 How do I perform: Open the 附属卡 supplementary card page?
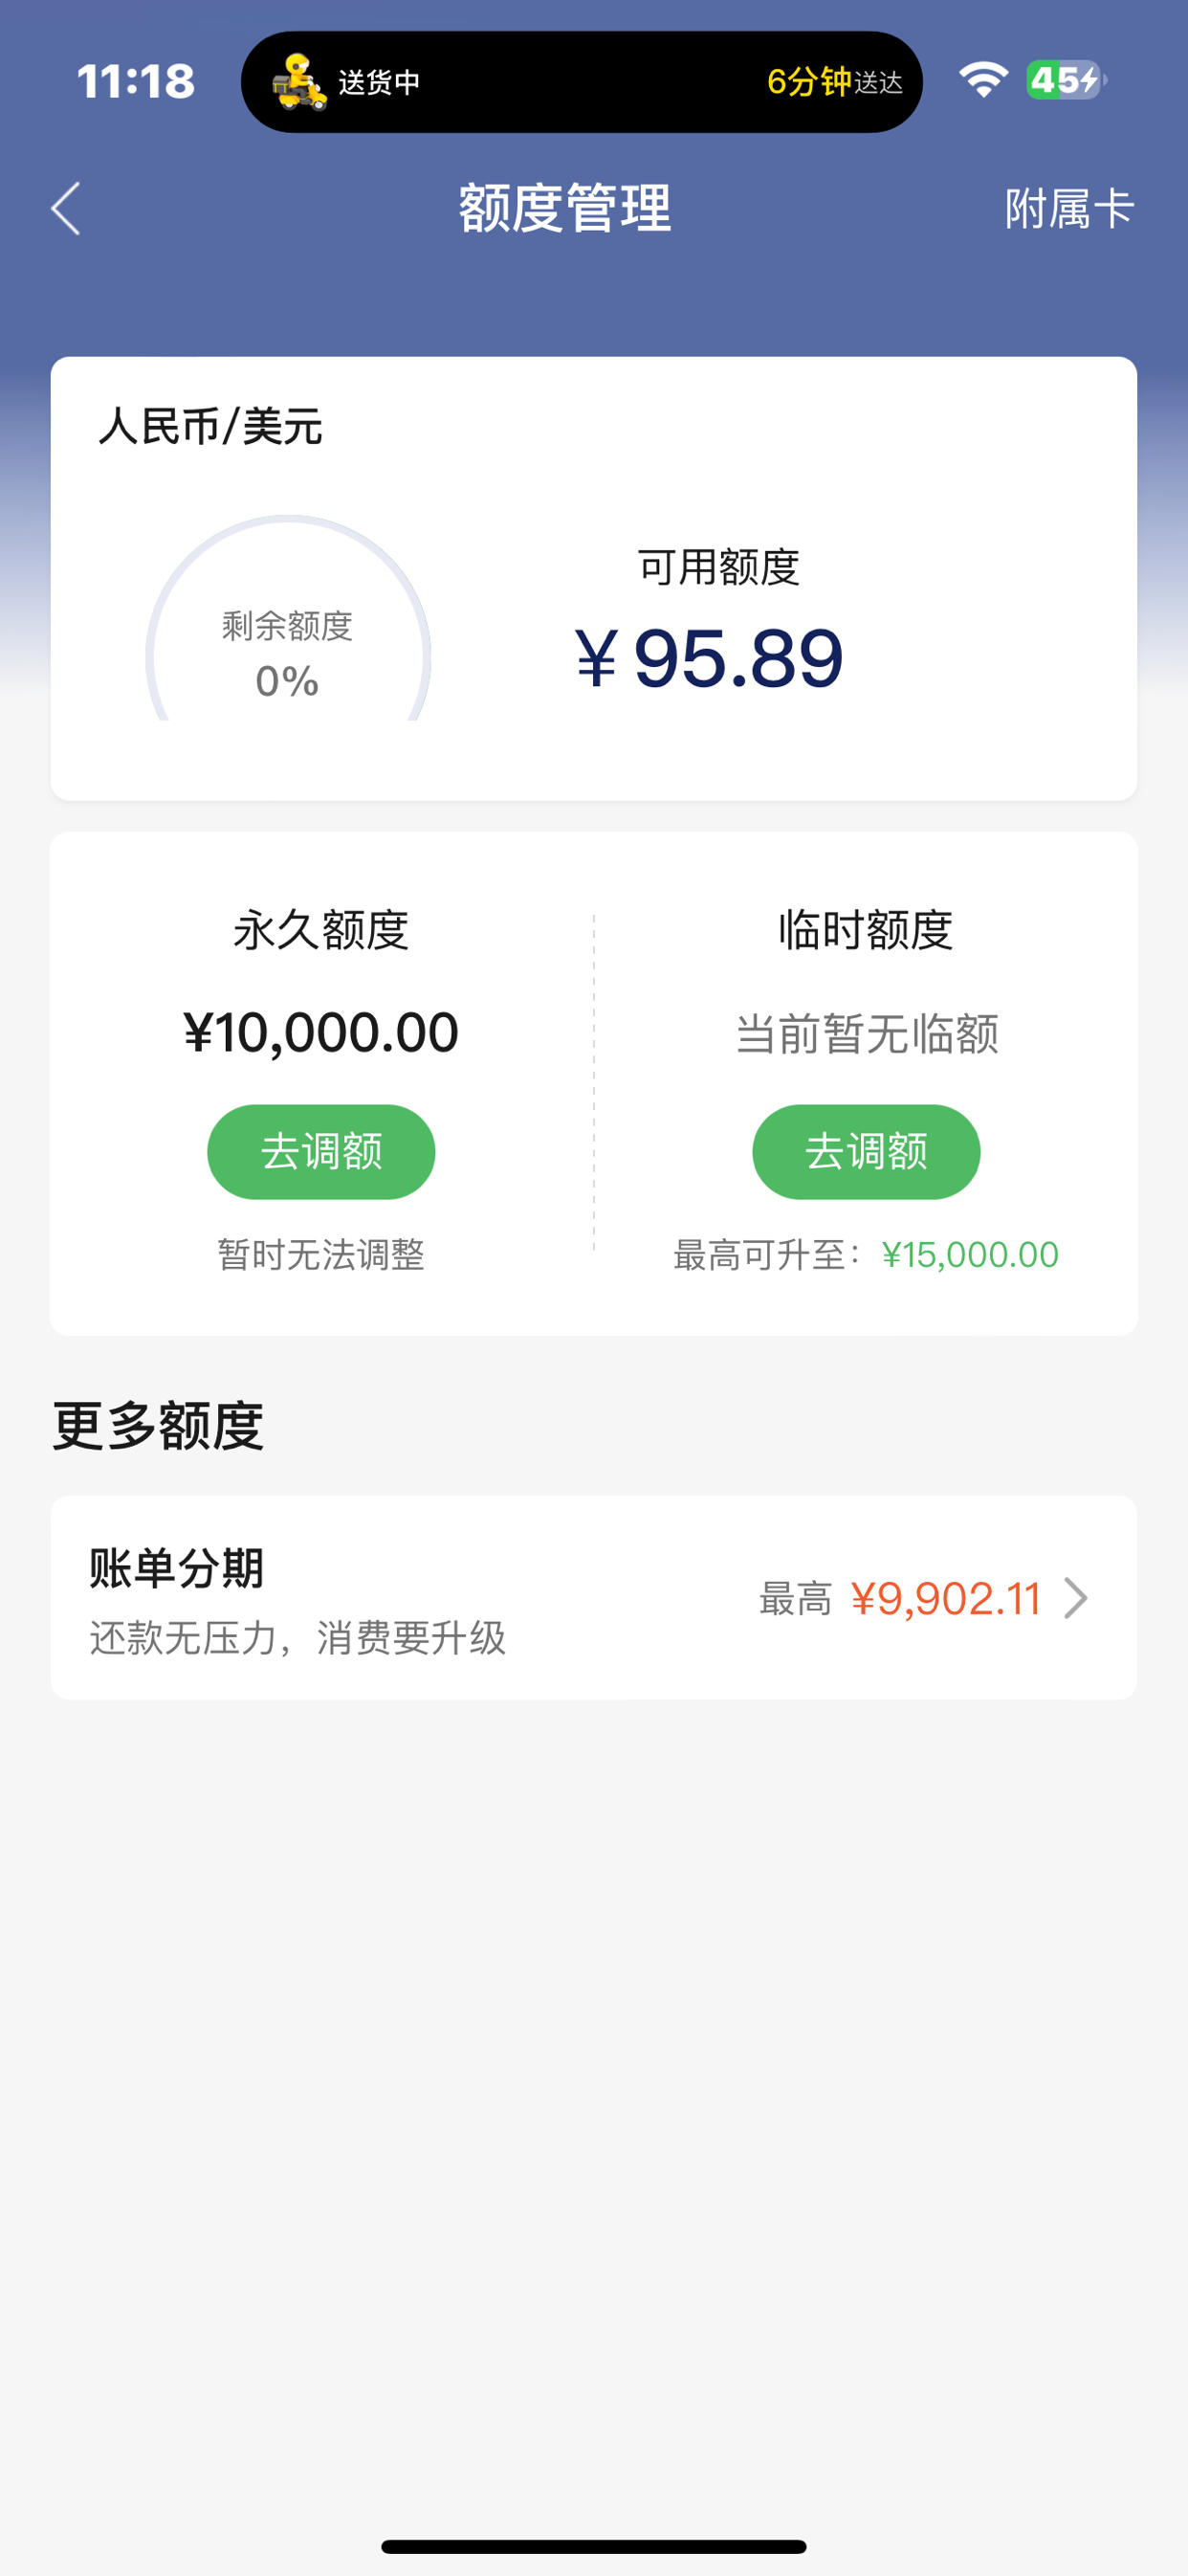[1069, 209]
